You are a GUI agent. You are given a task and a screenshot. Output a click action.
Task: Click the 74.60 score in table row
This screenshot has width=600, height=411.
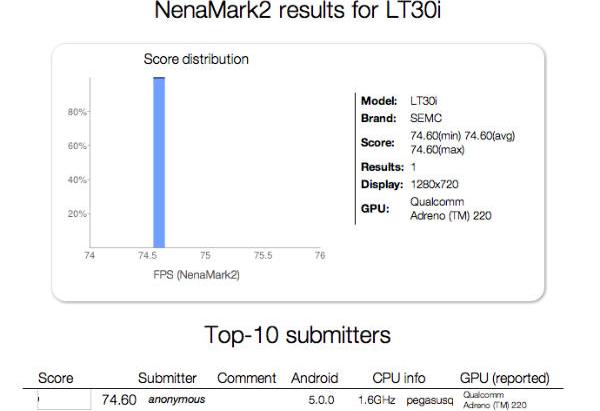point(119,400)
